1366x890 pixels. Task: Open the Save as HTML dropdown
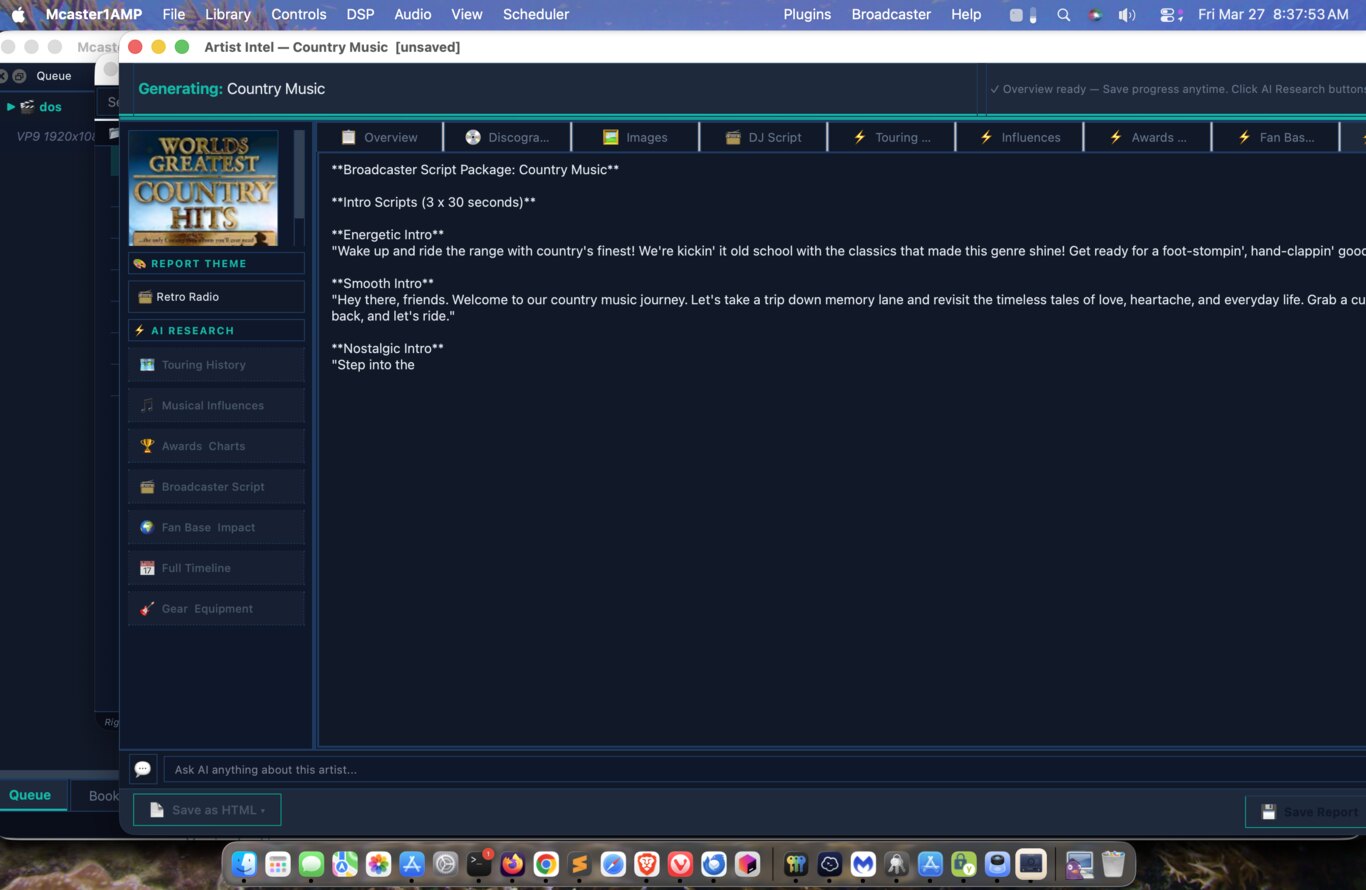point(207,810)
